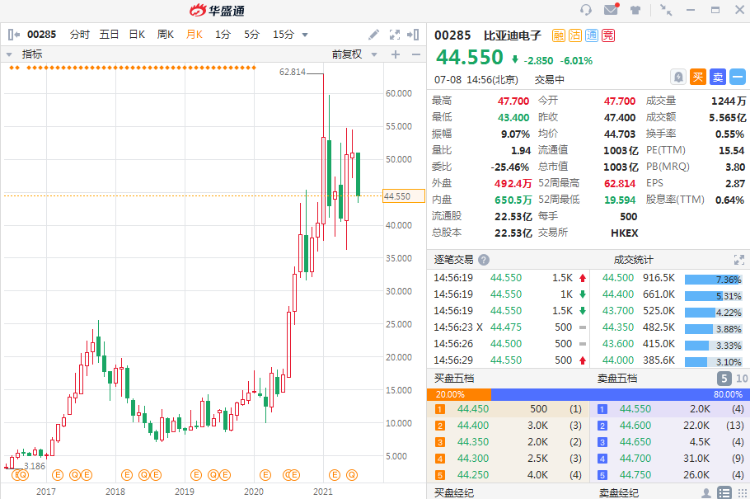Select ask level 1 price 44.550

point(635,409)
